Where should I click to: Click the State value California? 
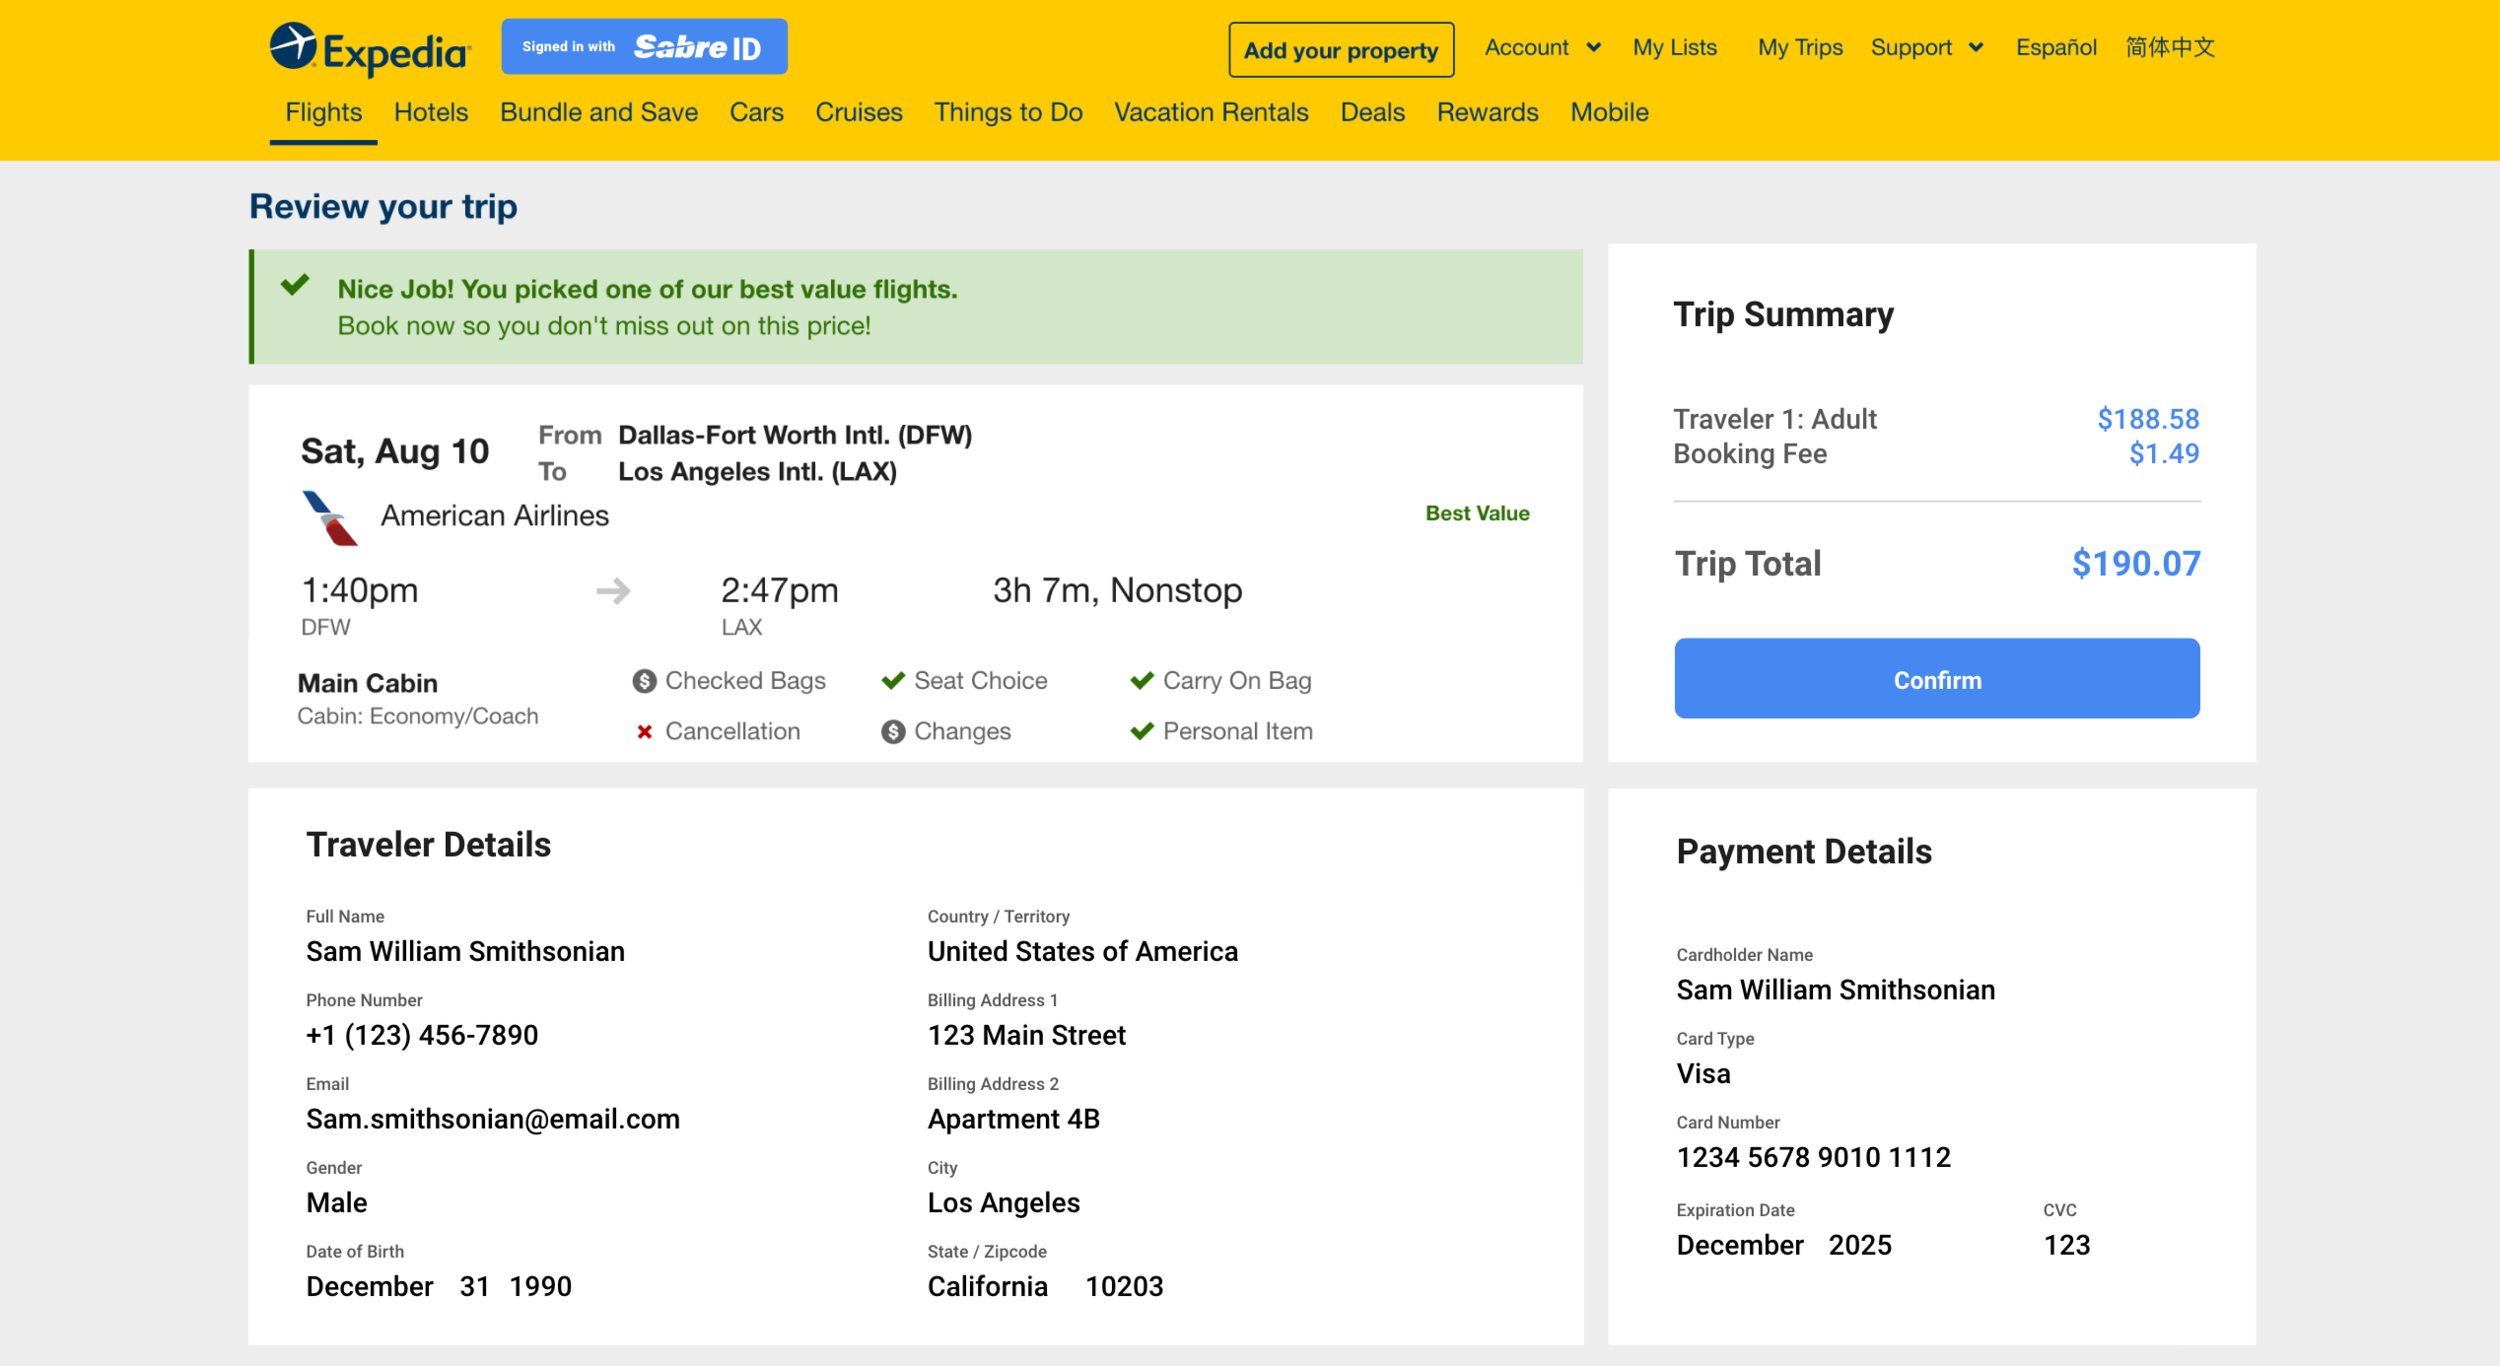point(988,1286)
